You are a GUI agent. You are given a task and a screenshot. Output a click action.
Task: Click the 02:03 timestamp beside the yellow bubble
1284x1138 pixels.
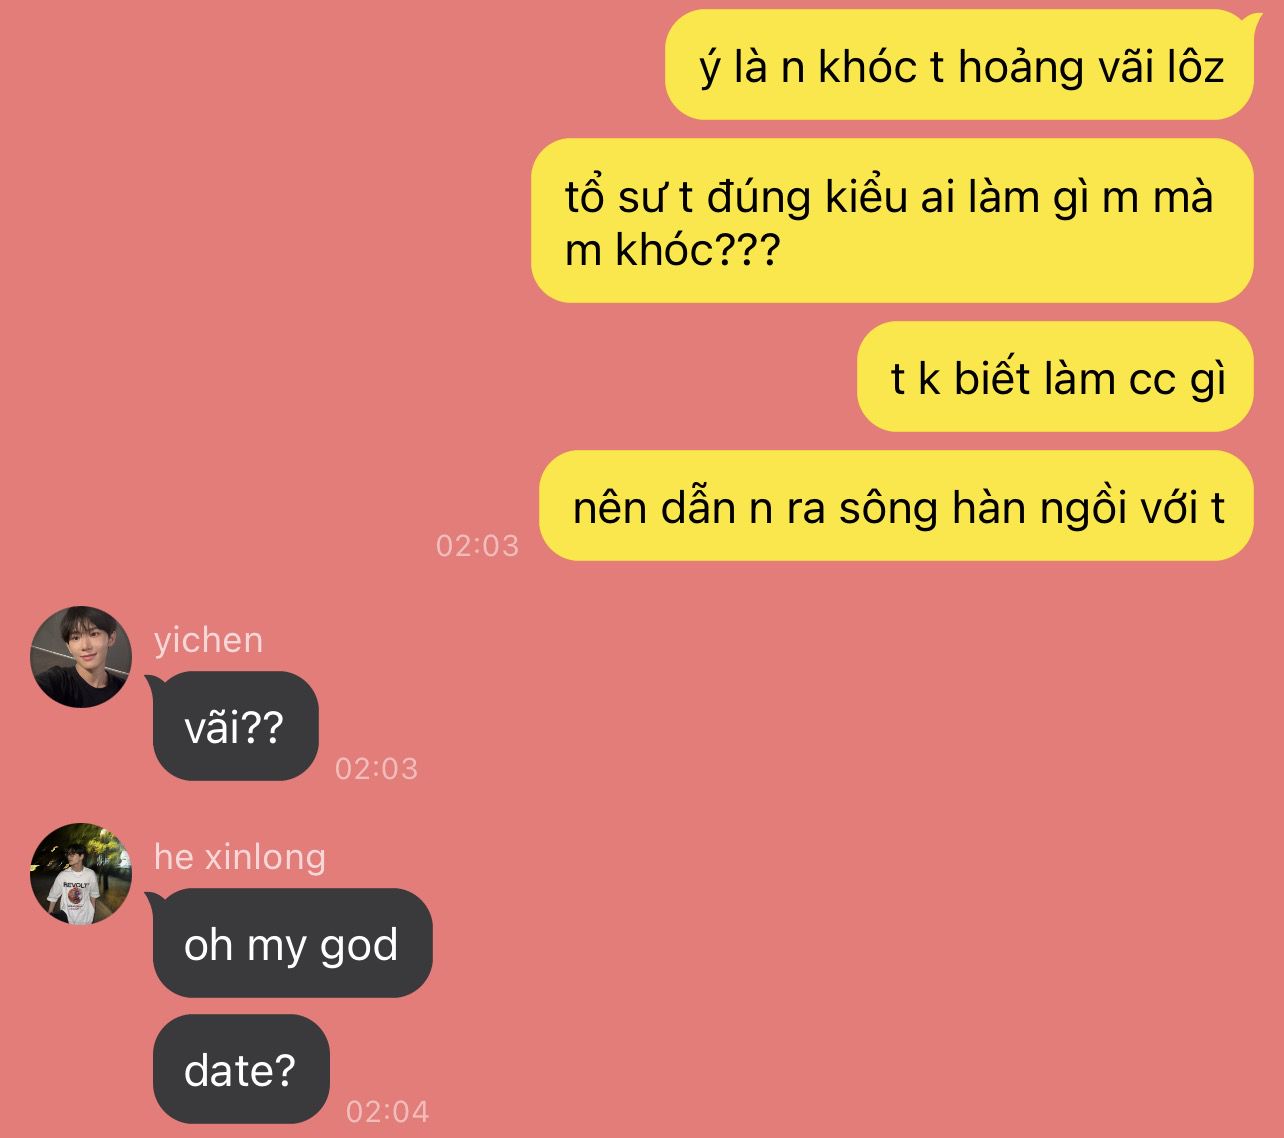pos(477,545)
